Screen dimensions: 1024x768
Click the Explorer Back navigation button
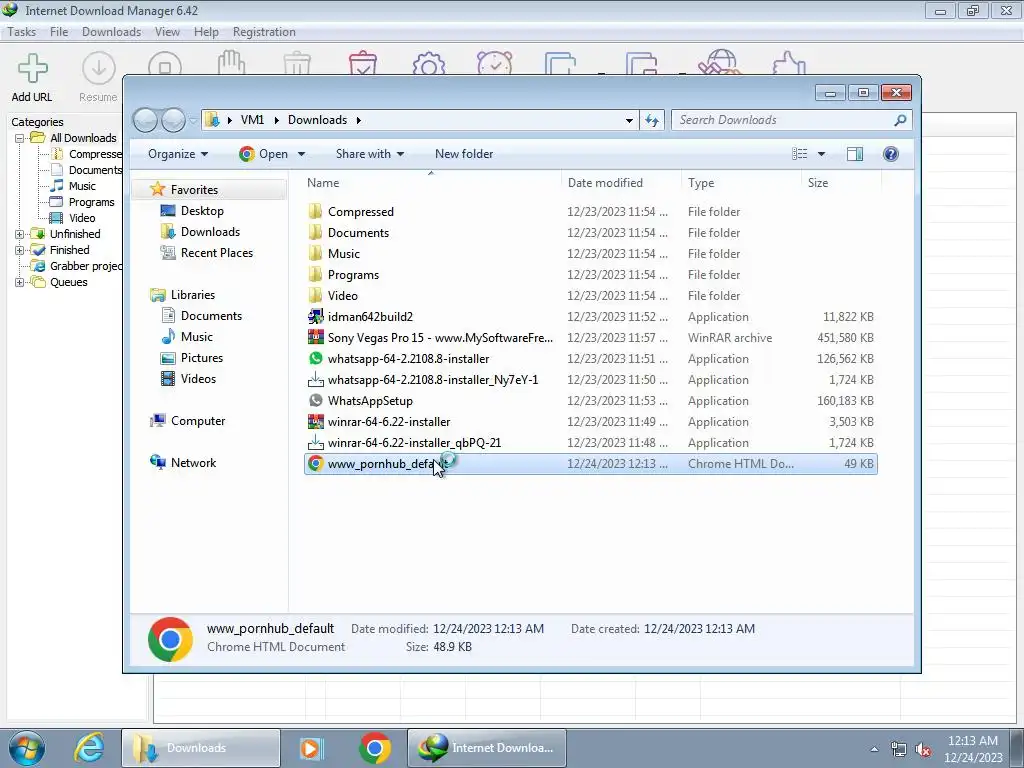click(145, 120)
